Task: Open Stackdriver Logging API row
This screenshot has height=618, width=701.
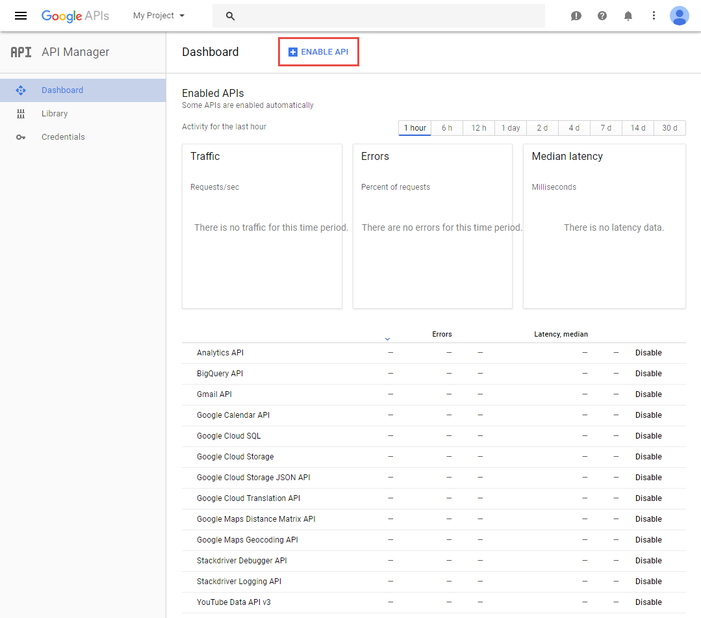Action: (434, 581)
